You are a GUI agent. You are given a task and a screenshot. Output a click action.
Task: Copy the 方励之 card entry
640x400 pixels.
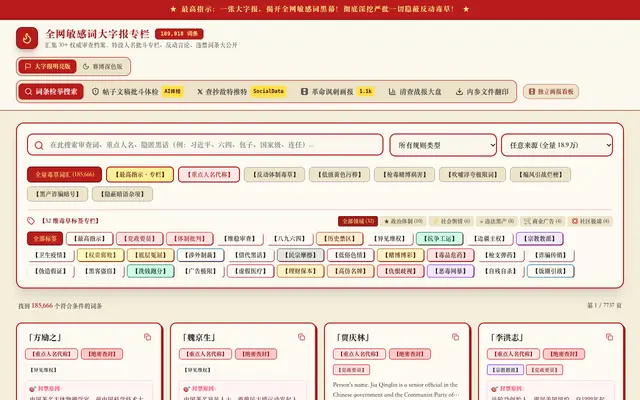coord(147,337)
